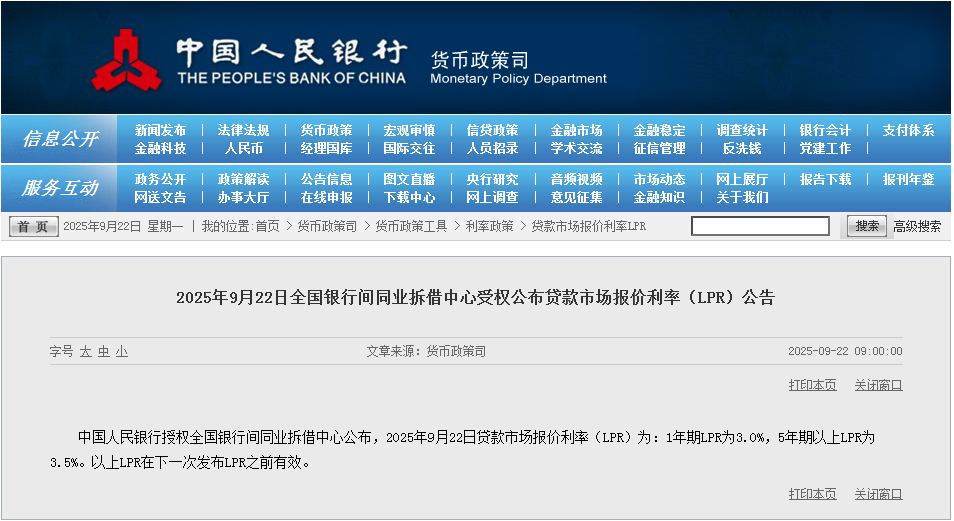
Task: Click 文章来源: 货币政策司 text
Action: (x=426, y=351)
